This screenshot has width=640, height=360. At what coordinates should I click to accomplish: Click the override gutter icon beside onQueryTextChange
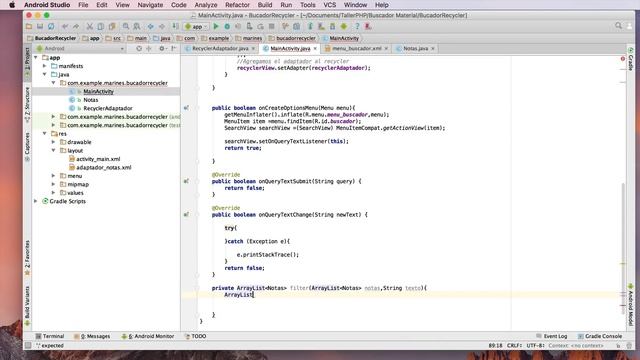coord(186,215)
